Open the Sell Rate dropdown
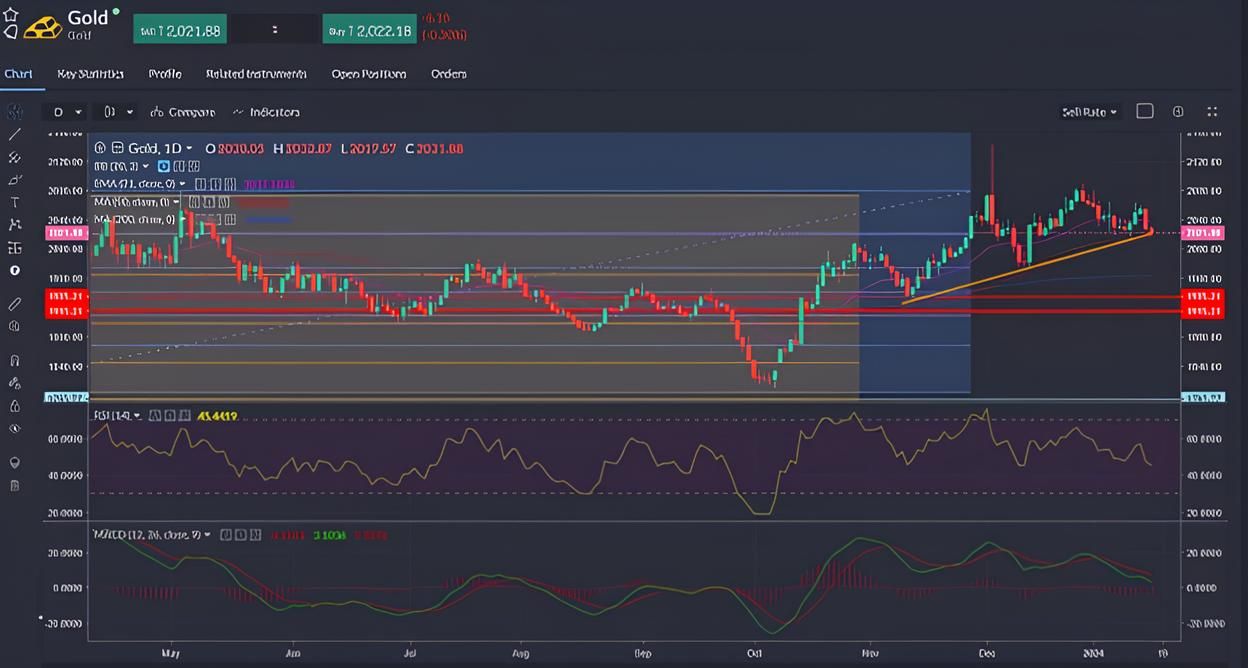This screenshot has width=1248, height=668. (1089, 112)
